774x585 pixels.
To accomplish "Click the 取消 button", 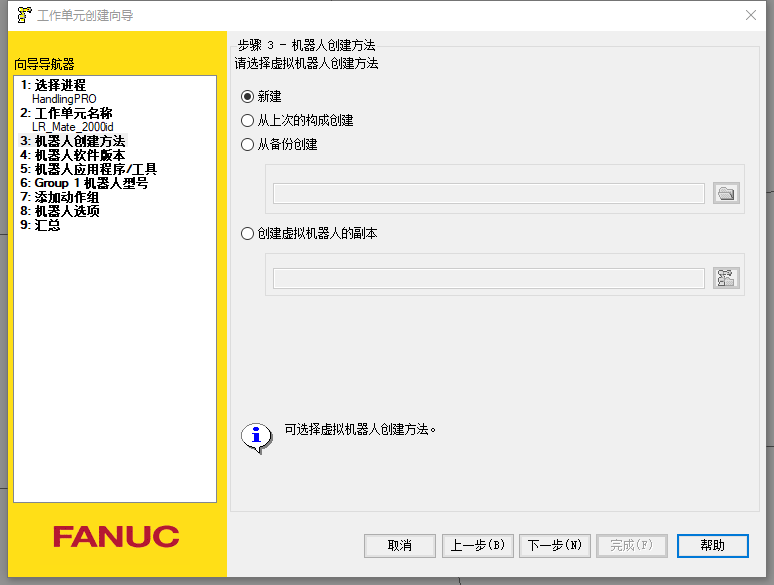I will coord(400,546).
